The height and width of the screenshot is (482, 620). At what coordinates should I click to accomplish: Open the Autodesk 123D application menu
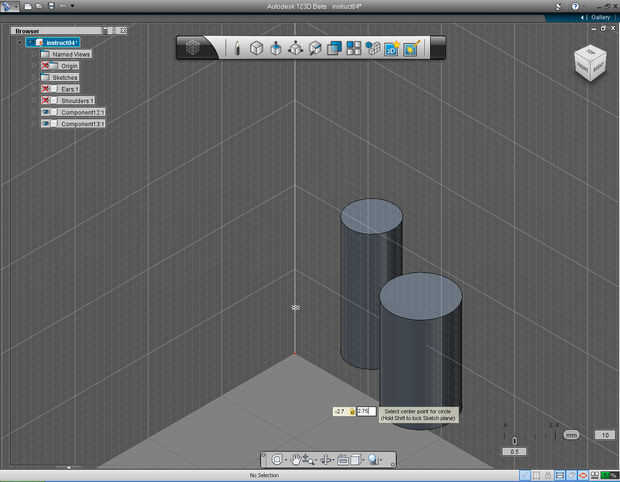pos(9,6)
